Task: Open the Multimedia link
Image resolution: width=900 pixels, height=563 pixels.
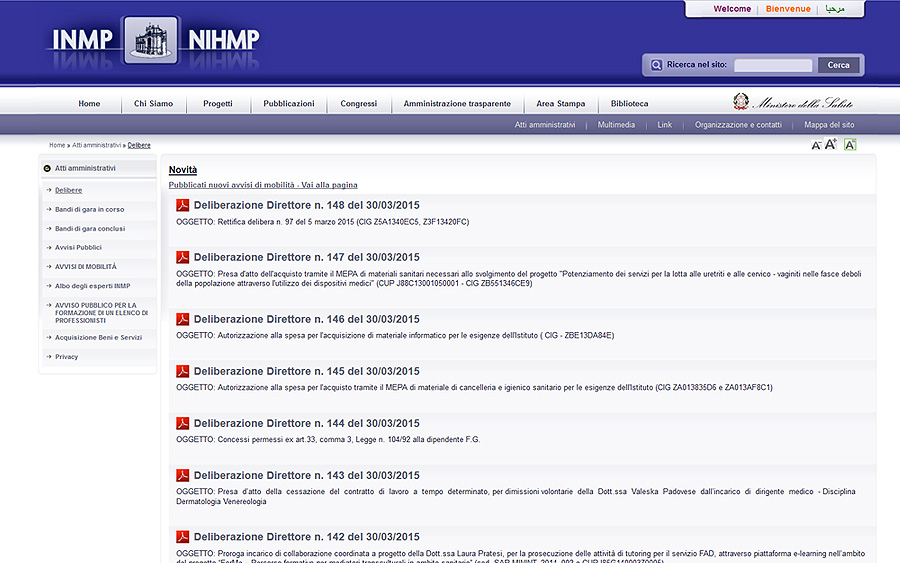Action: tap(616, 125)
